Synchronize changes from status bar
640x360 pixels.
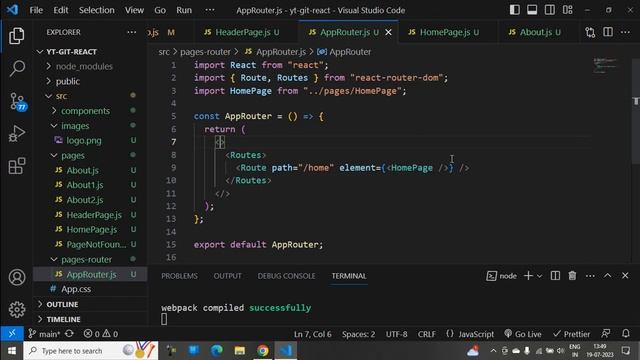[69, 333]
